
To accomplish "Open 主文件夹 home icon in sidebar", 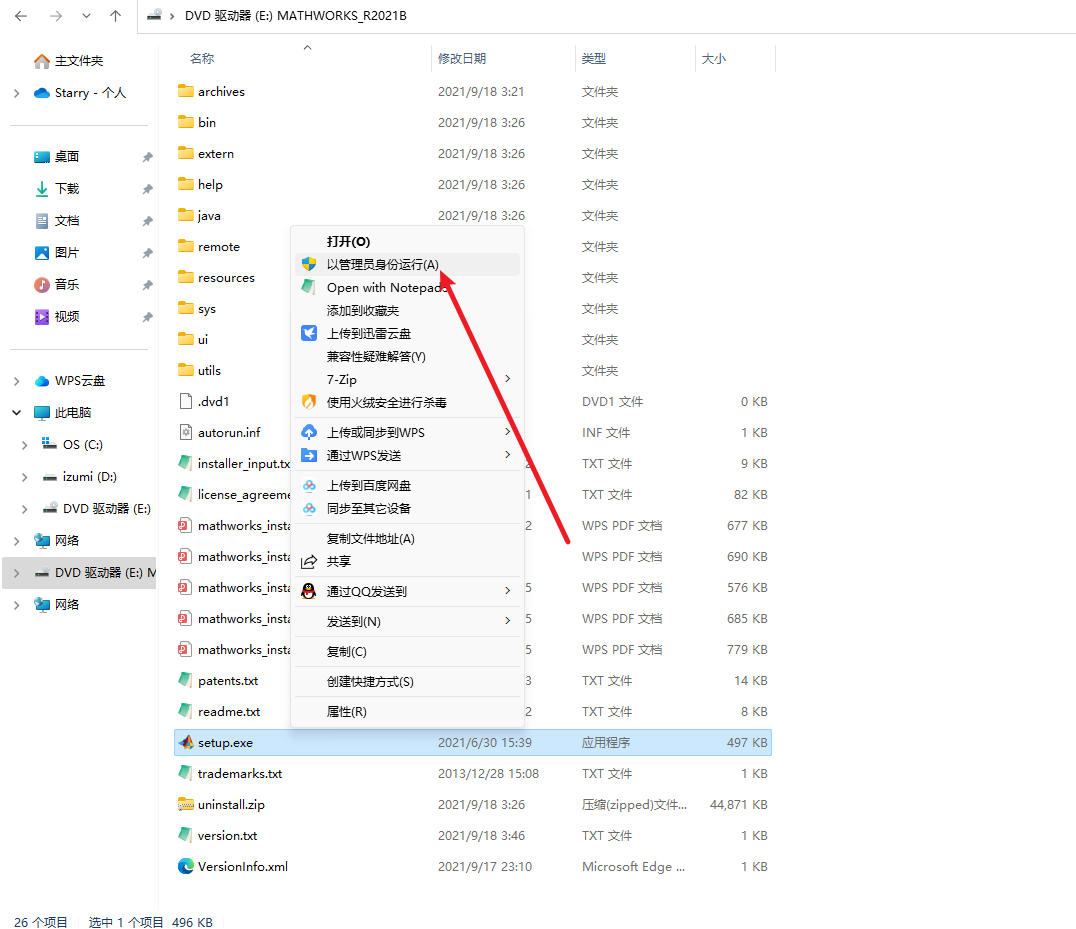I will 42,61.
